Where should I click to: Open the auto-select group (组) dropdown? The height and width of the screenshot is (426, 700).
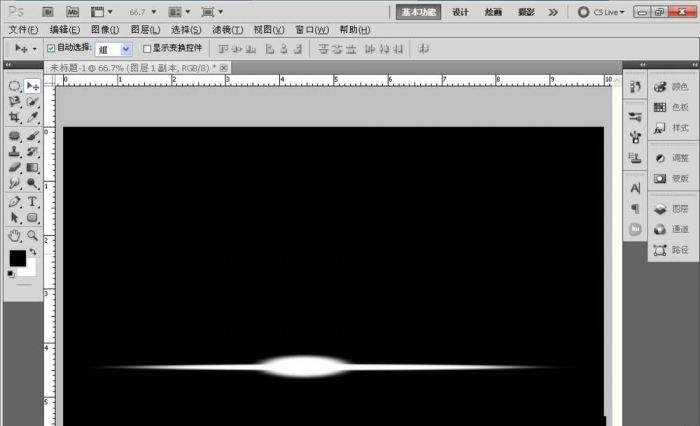[125, 48]
